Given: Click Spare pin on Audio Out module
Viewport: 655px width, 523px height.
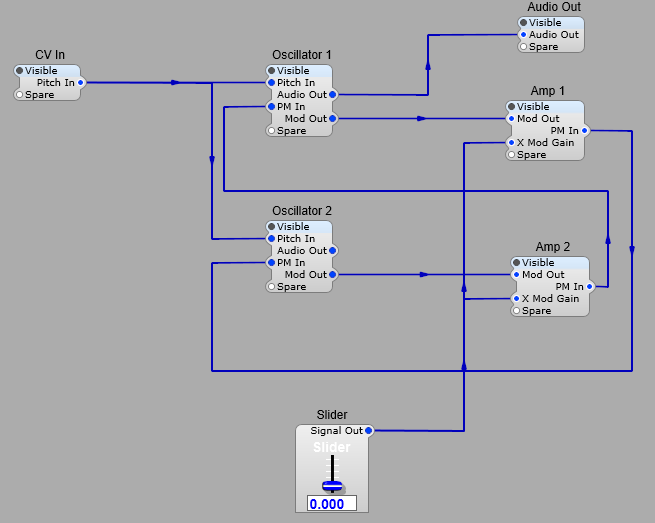Looking at the screenshot, I should (x=523, y=47).
